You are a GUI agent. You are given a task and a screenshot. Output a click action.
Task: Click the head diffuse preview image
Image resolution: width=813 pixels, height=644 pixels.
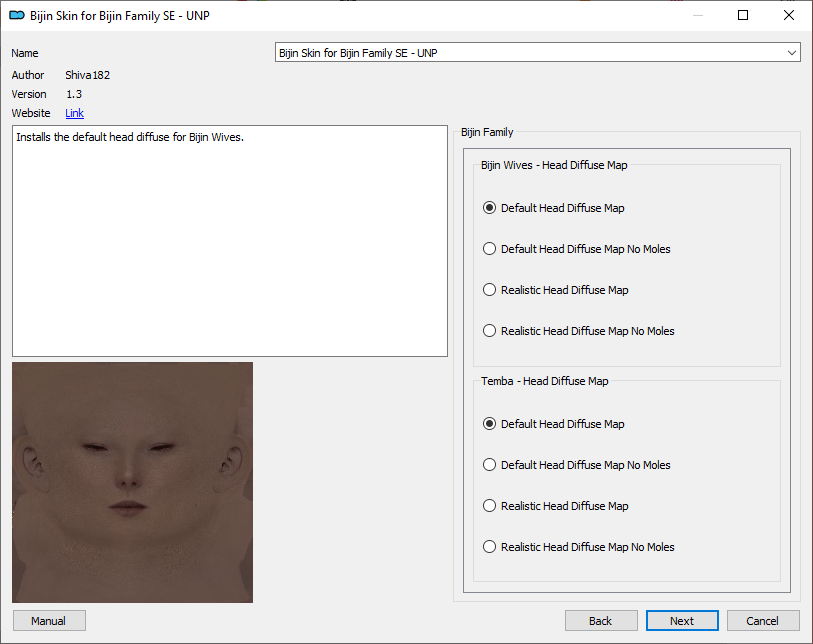(x=132, y=482)
